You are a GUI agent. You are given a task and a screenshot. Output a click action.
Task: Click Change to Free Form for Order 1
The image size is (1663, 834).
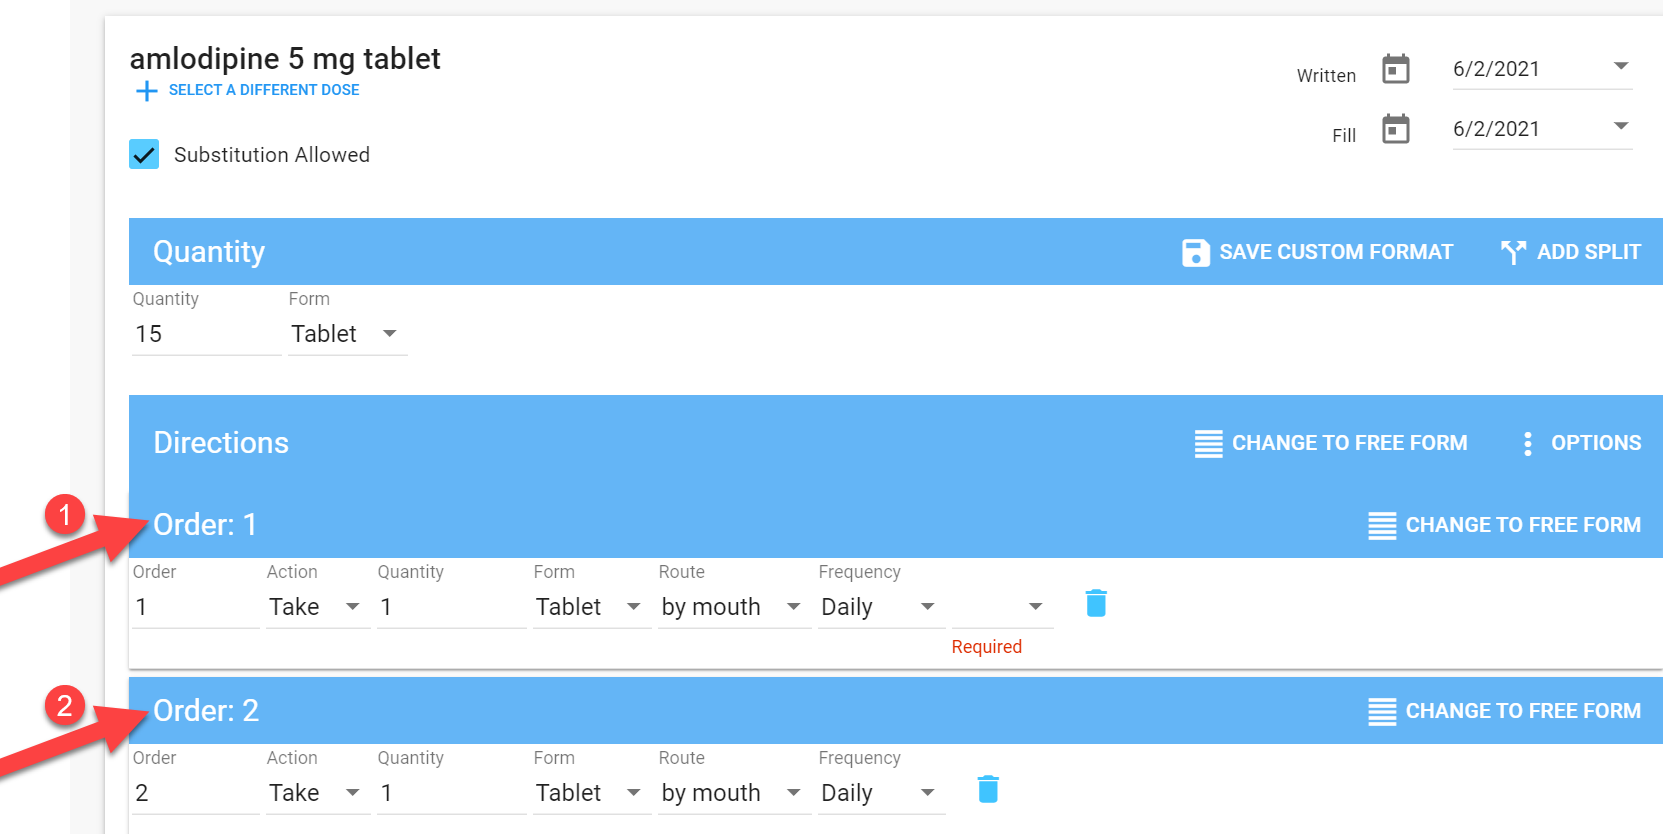1505,525
